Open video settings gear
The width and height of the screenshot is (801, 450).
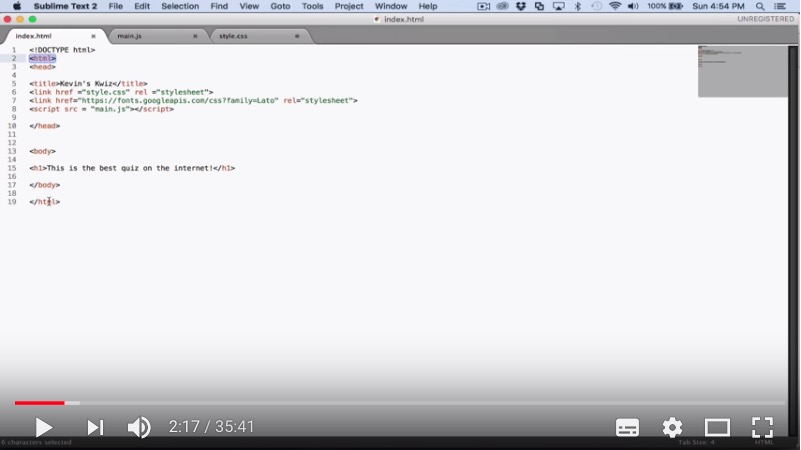672,428
